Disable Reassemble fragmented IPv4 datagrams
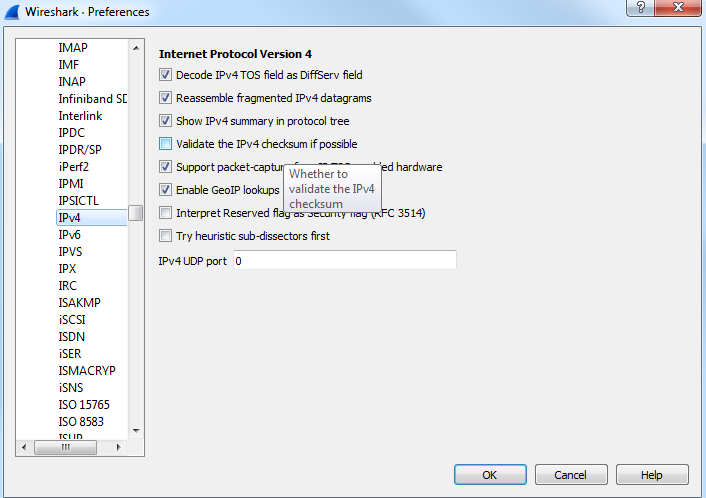Image resolution: width=706 pixels, height=498 pixels. coord(166,98)
